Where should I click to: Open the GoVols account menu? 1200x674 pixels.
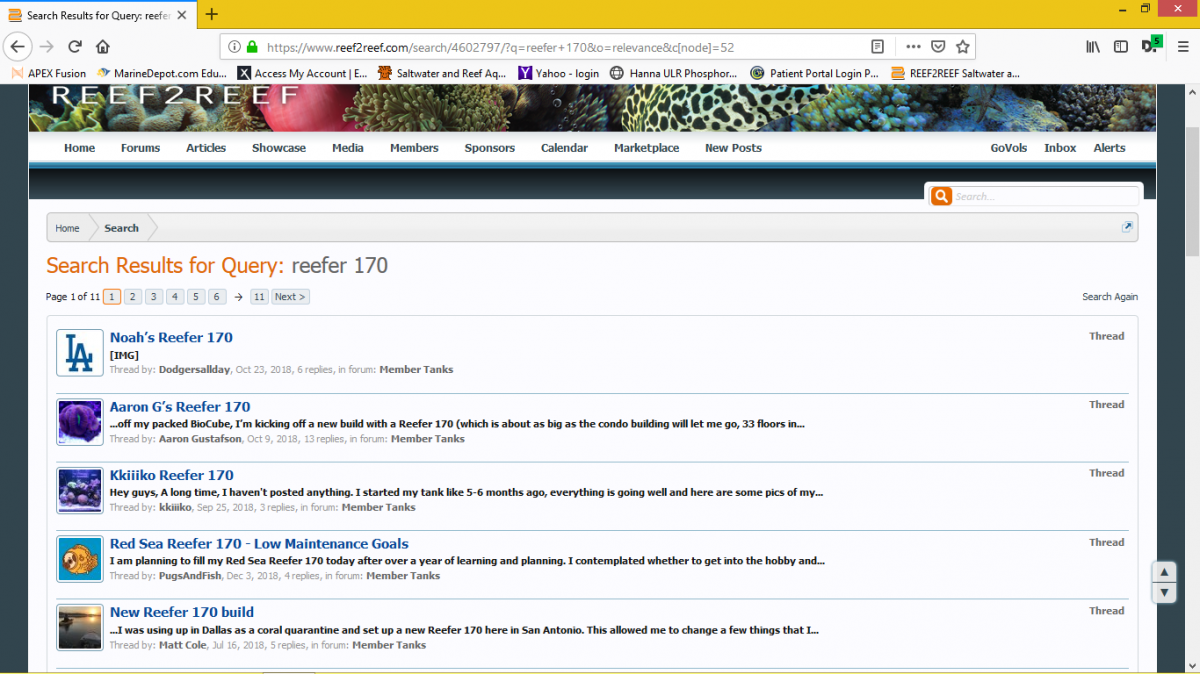1009,148
